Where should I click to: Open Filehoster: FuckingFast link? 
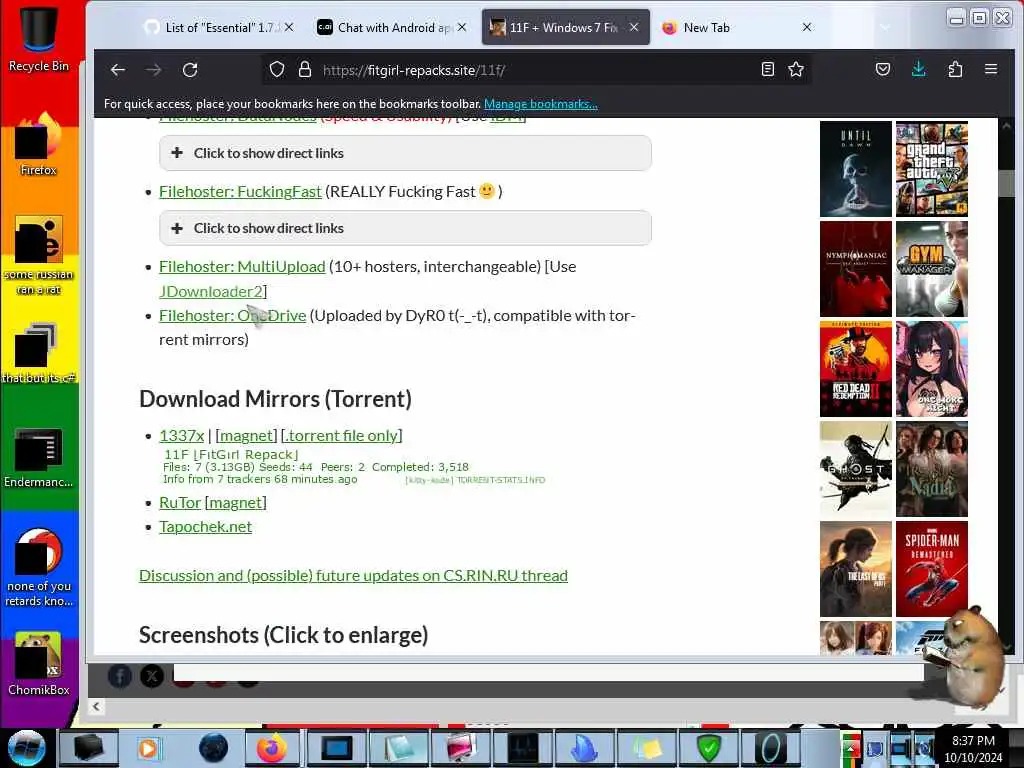(240, 191)
